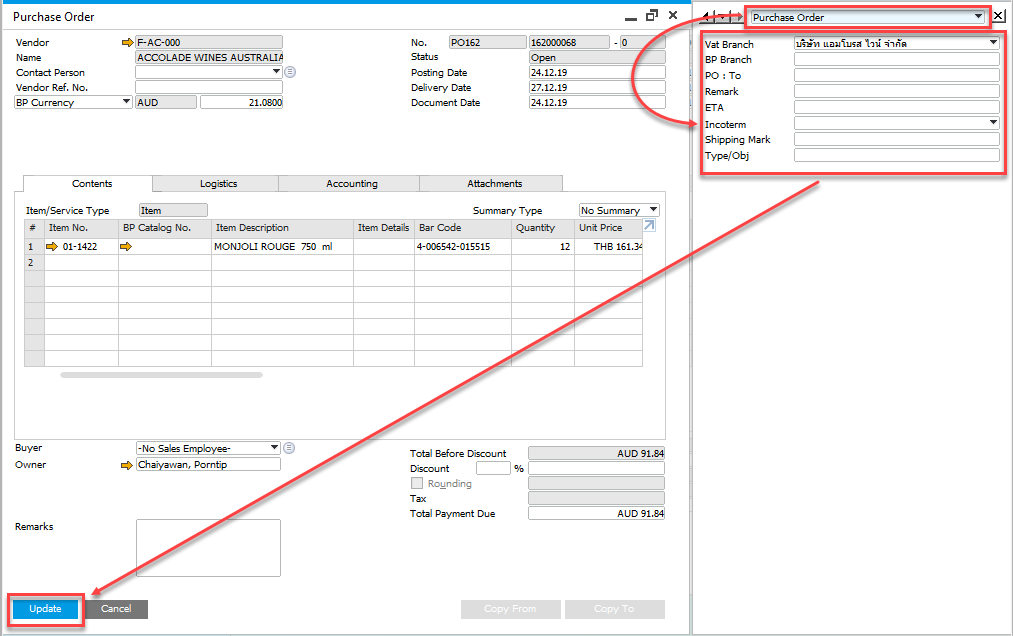The width and height of the screenshot is (1013, 636).
Task: Open the Owner link arrow beside Chaiyawan, Porntip
Action: (127, 465)
